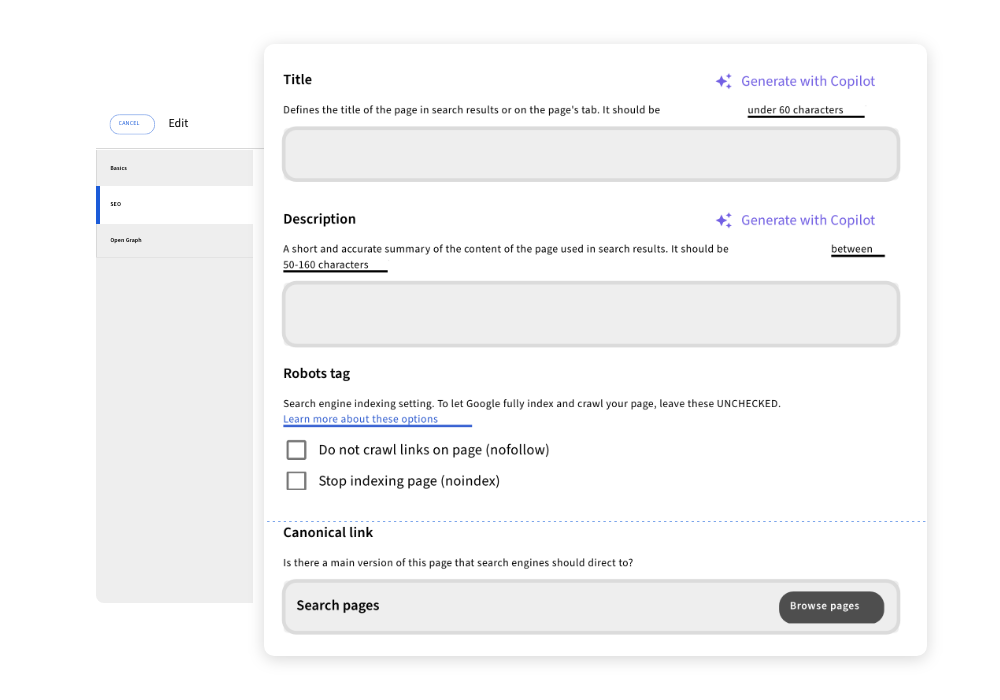Select the SEO tab in sidebar

click(x=175, y=204)
